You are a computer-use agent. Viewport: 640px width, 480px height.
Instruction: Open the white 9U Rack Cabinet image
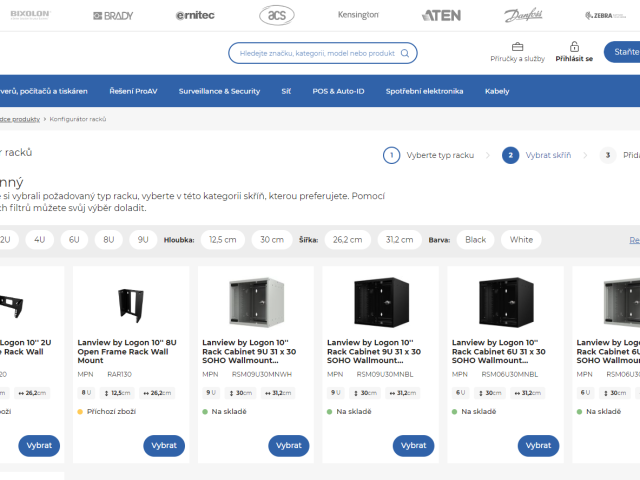(x=256, y=302)
